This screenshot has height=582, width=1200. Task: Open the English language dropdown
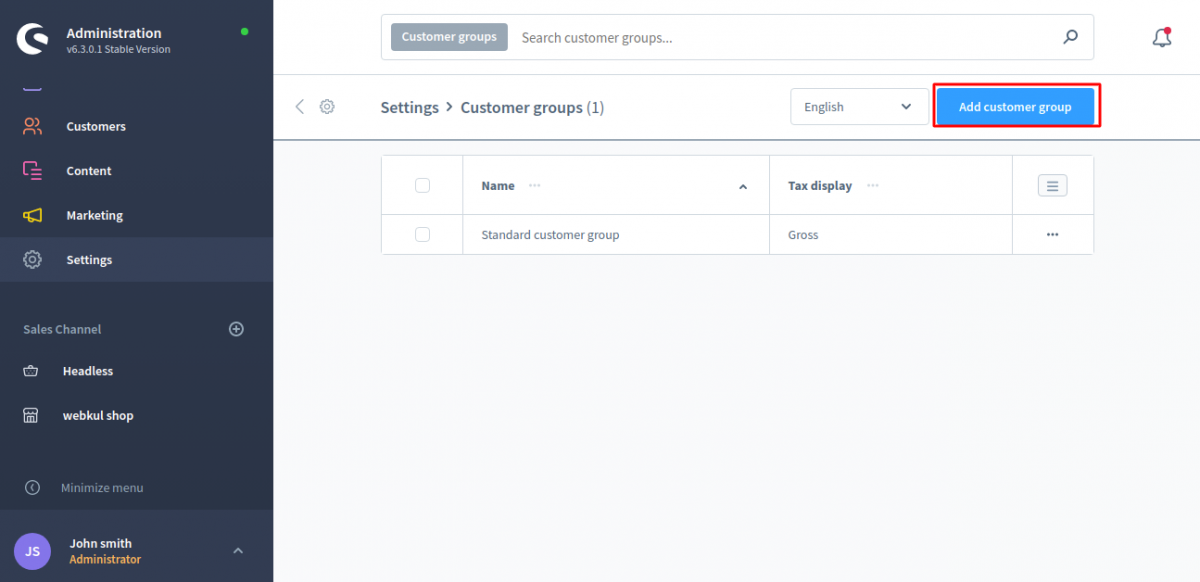coord(858,106)
